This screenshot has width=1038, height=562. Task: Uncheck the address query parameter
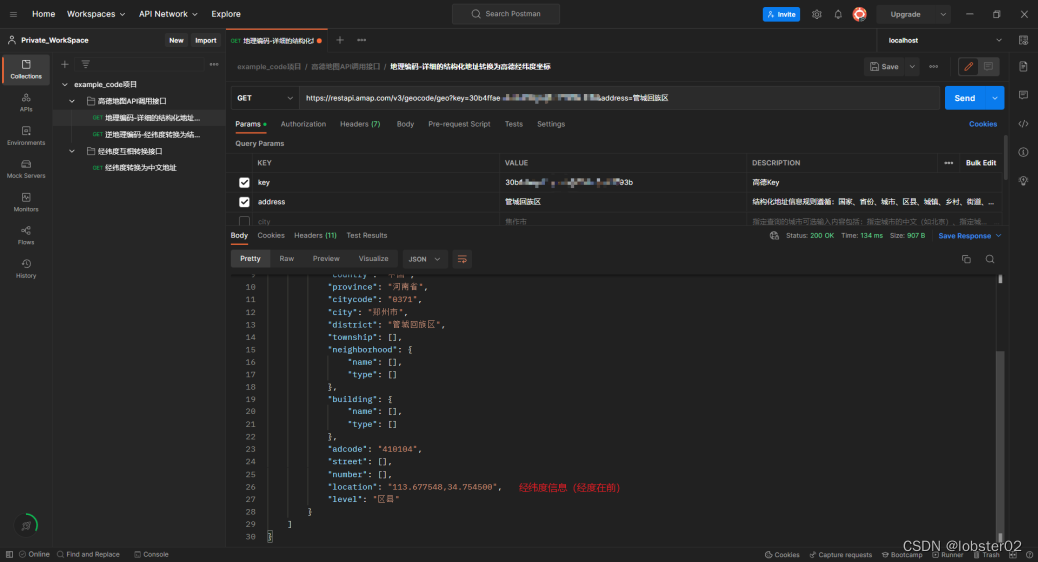(x=244, y=202)
